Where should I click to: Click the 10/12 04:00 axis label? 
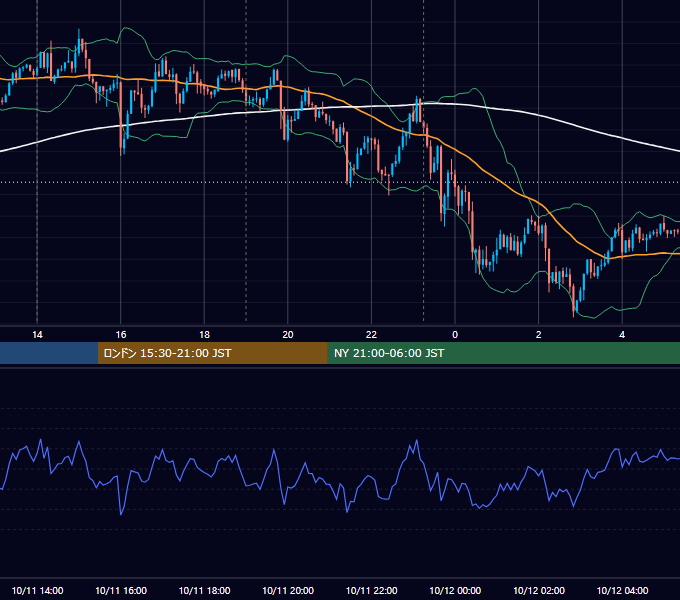(x=622, y=590)
